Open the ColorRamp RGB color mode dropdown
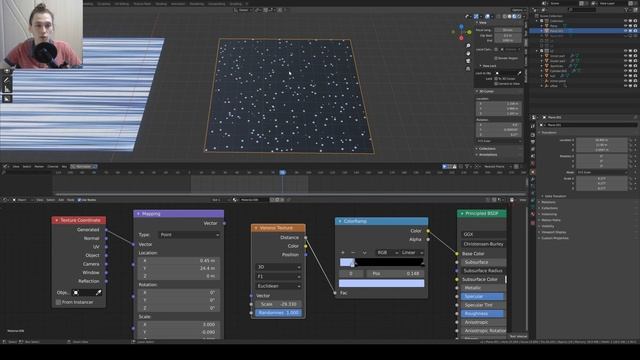Image resolution: width=640 pixels, height=360 pixels. coord(387,253)
